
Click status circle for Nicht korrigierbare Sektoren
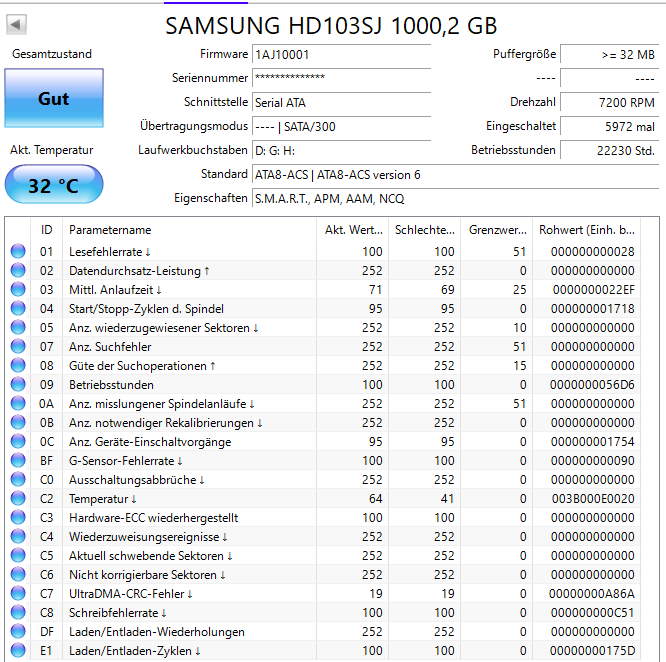point(18,575)
